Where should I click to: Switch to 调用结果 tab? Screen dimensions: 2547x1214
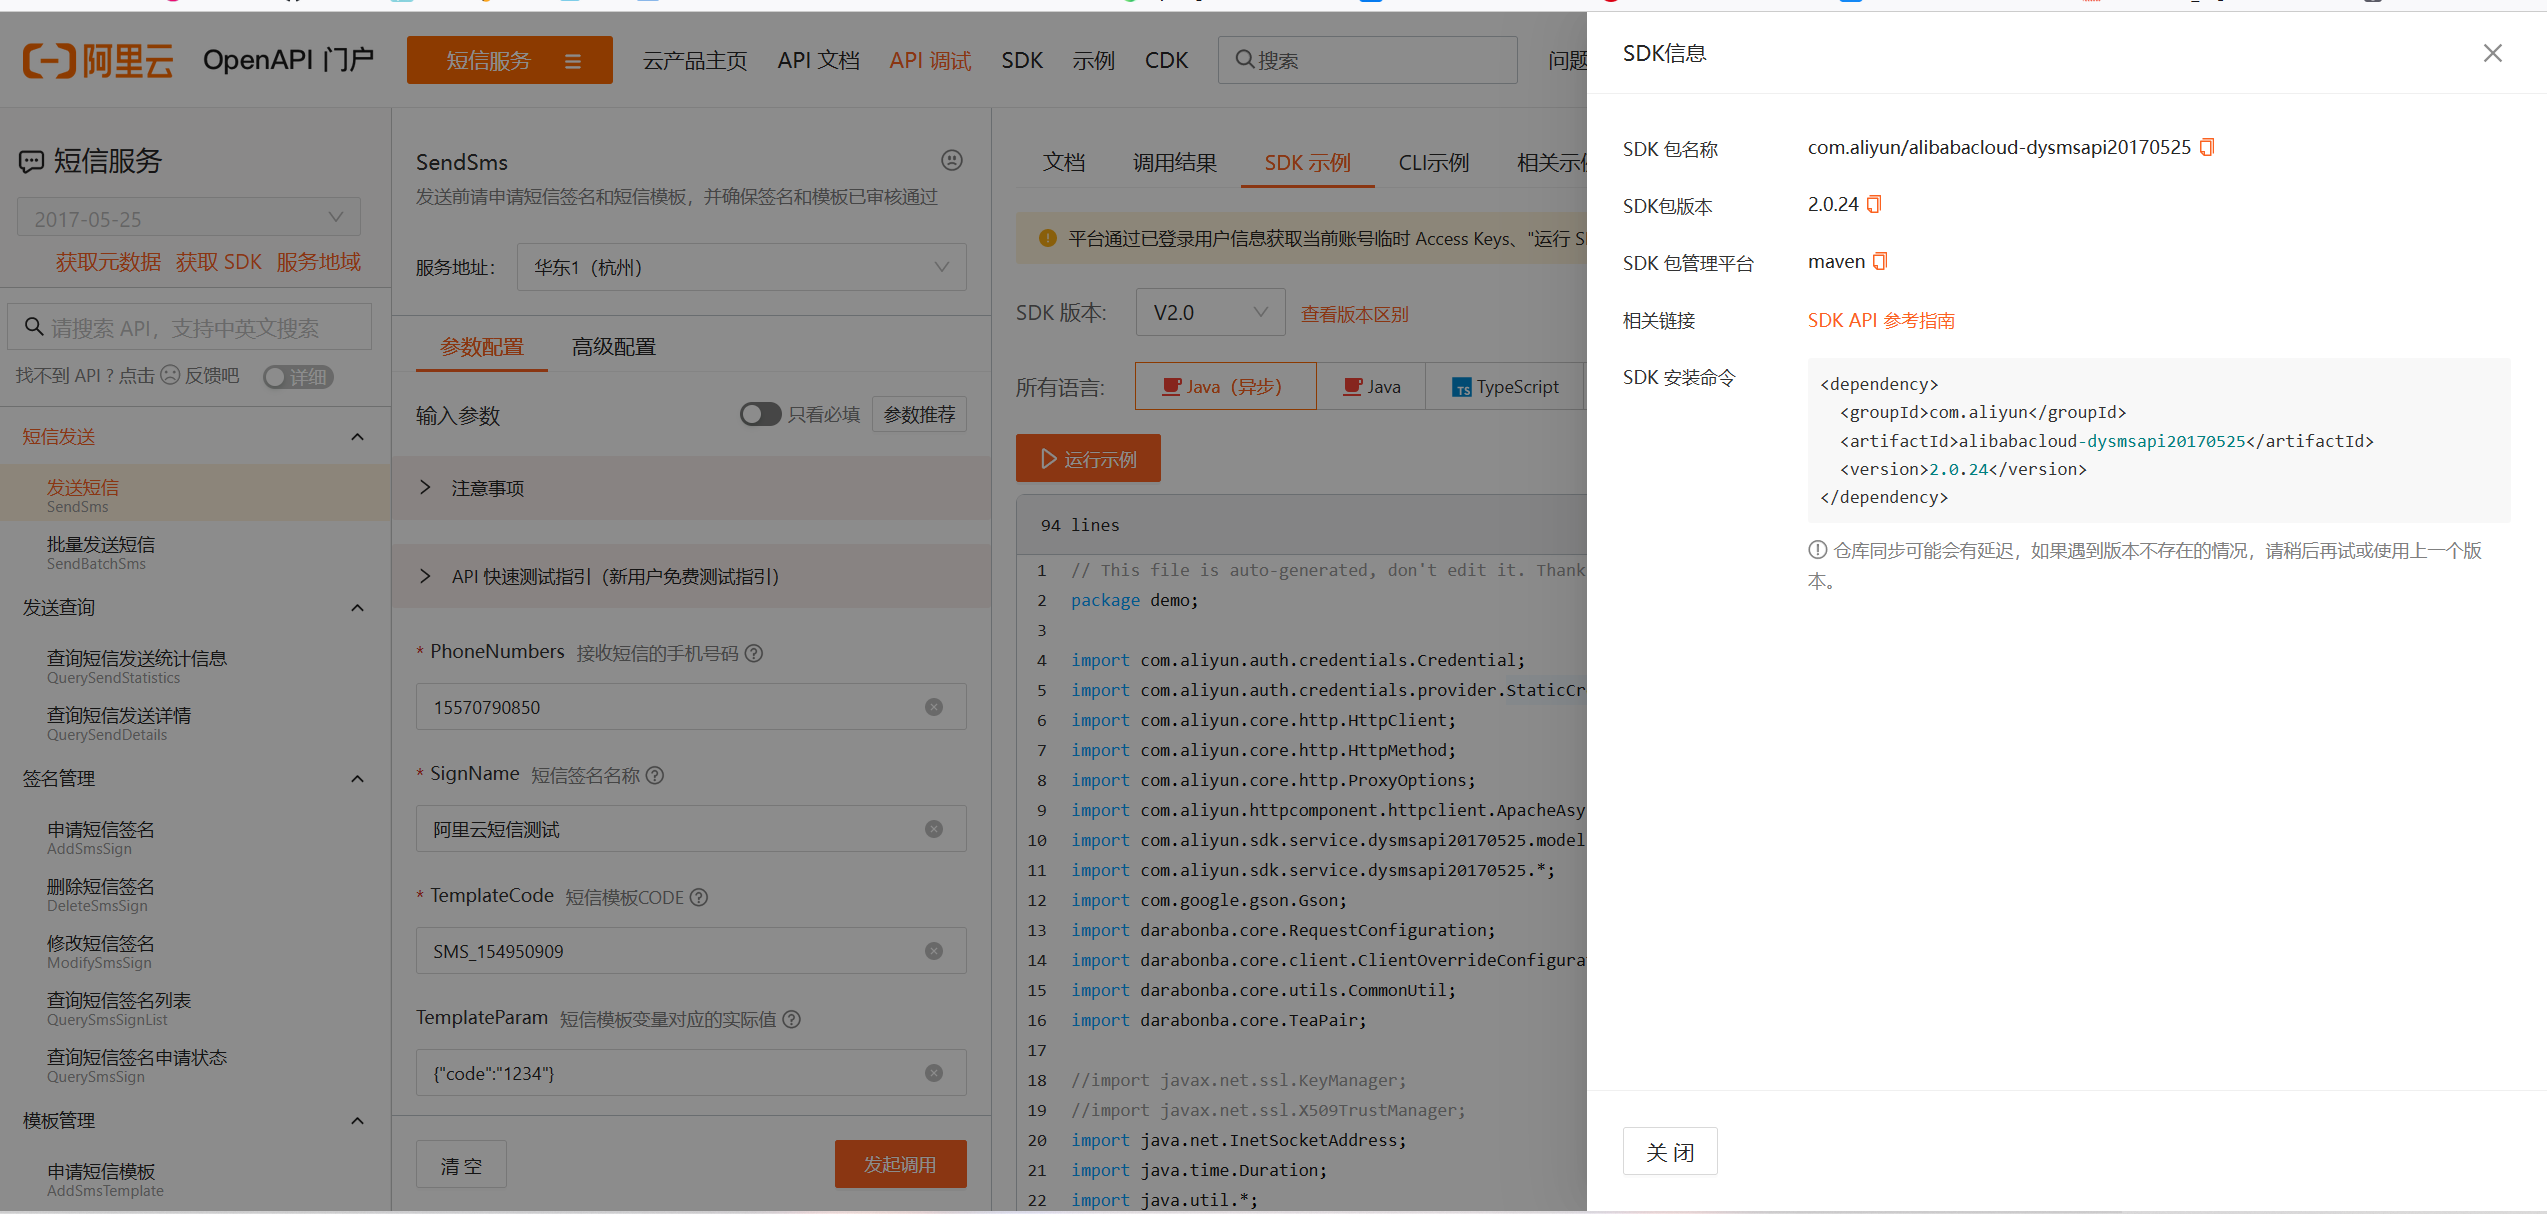(x=1175, y=162)
